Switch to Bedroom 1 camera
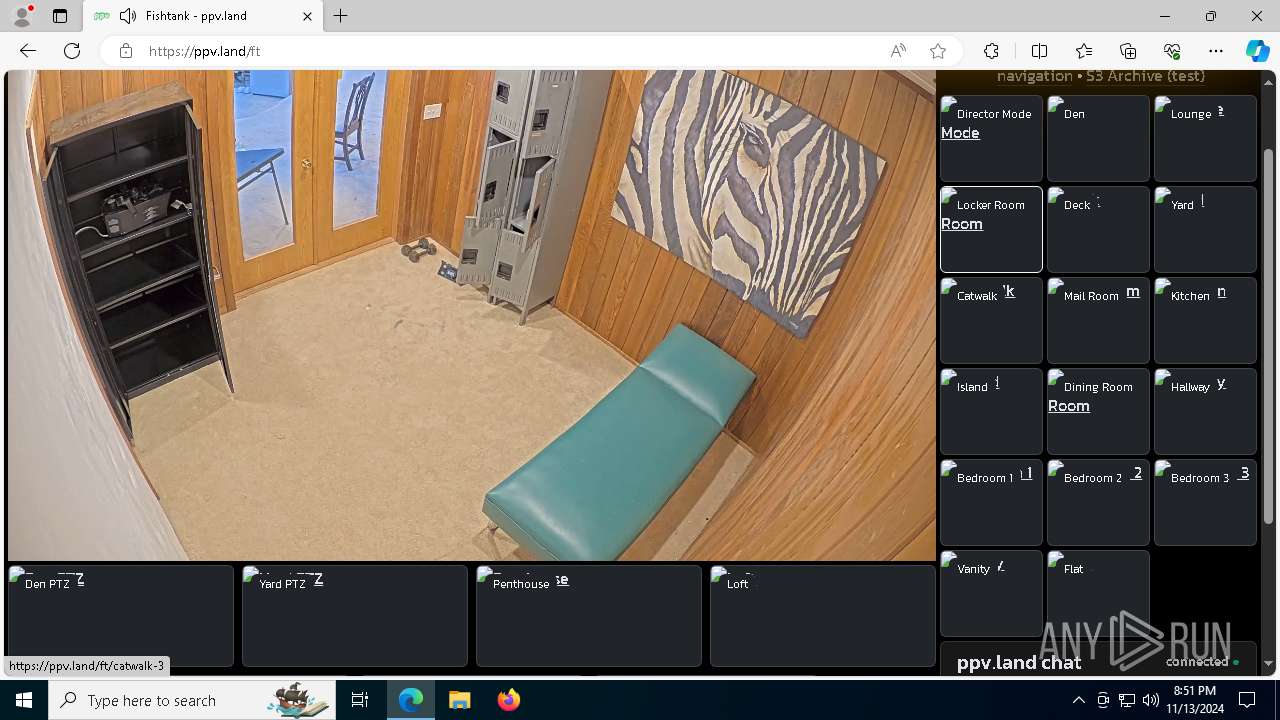This screenshot has width=1280, height=720. click(x=991, y=502)
